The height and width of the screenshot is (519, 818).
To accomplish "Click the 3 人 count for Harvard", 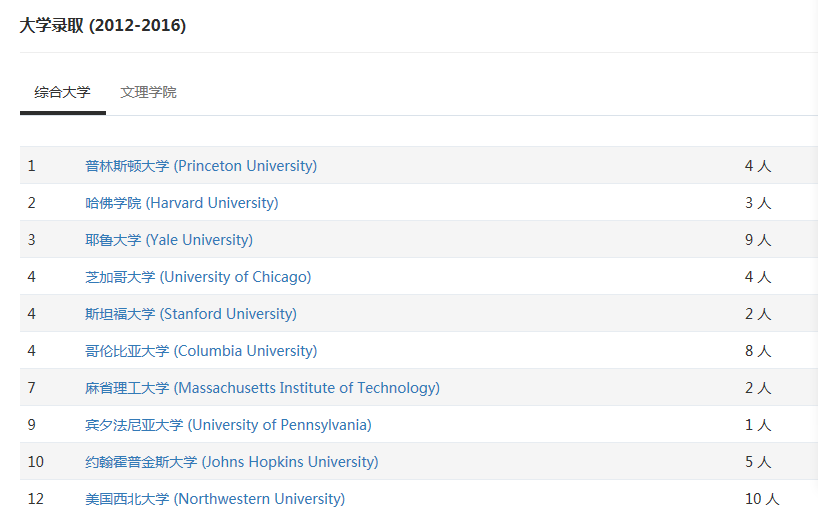I will click(758, 203).
